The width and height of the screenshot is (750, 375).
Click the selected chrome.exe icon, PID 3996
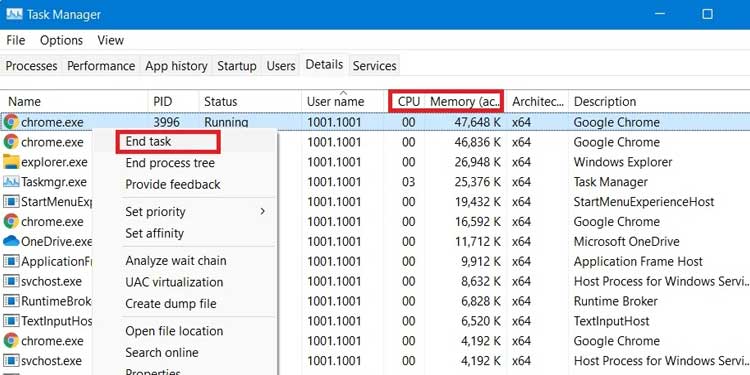pos(11,122)
